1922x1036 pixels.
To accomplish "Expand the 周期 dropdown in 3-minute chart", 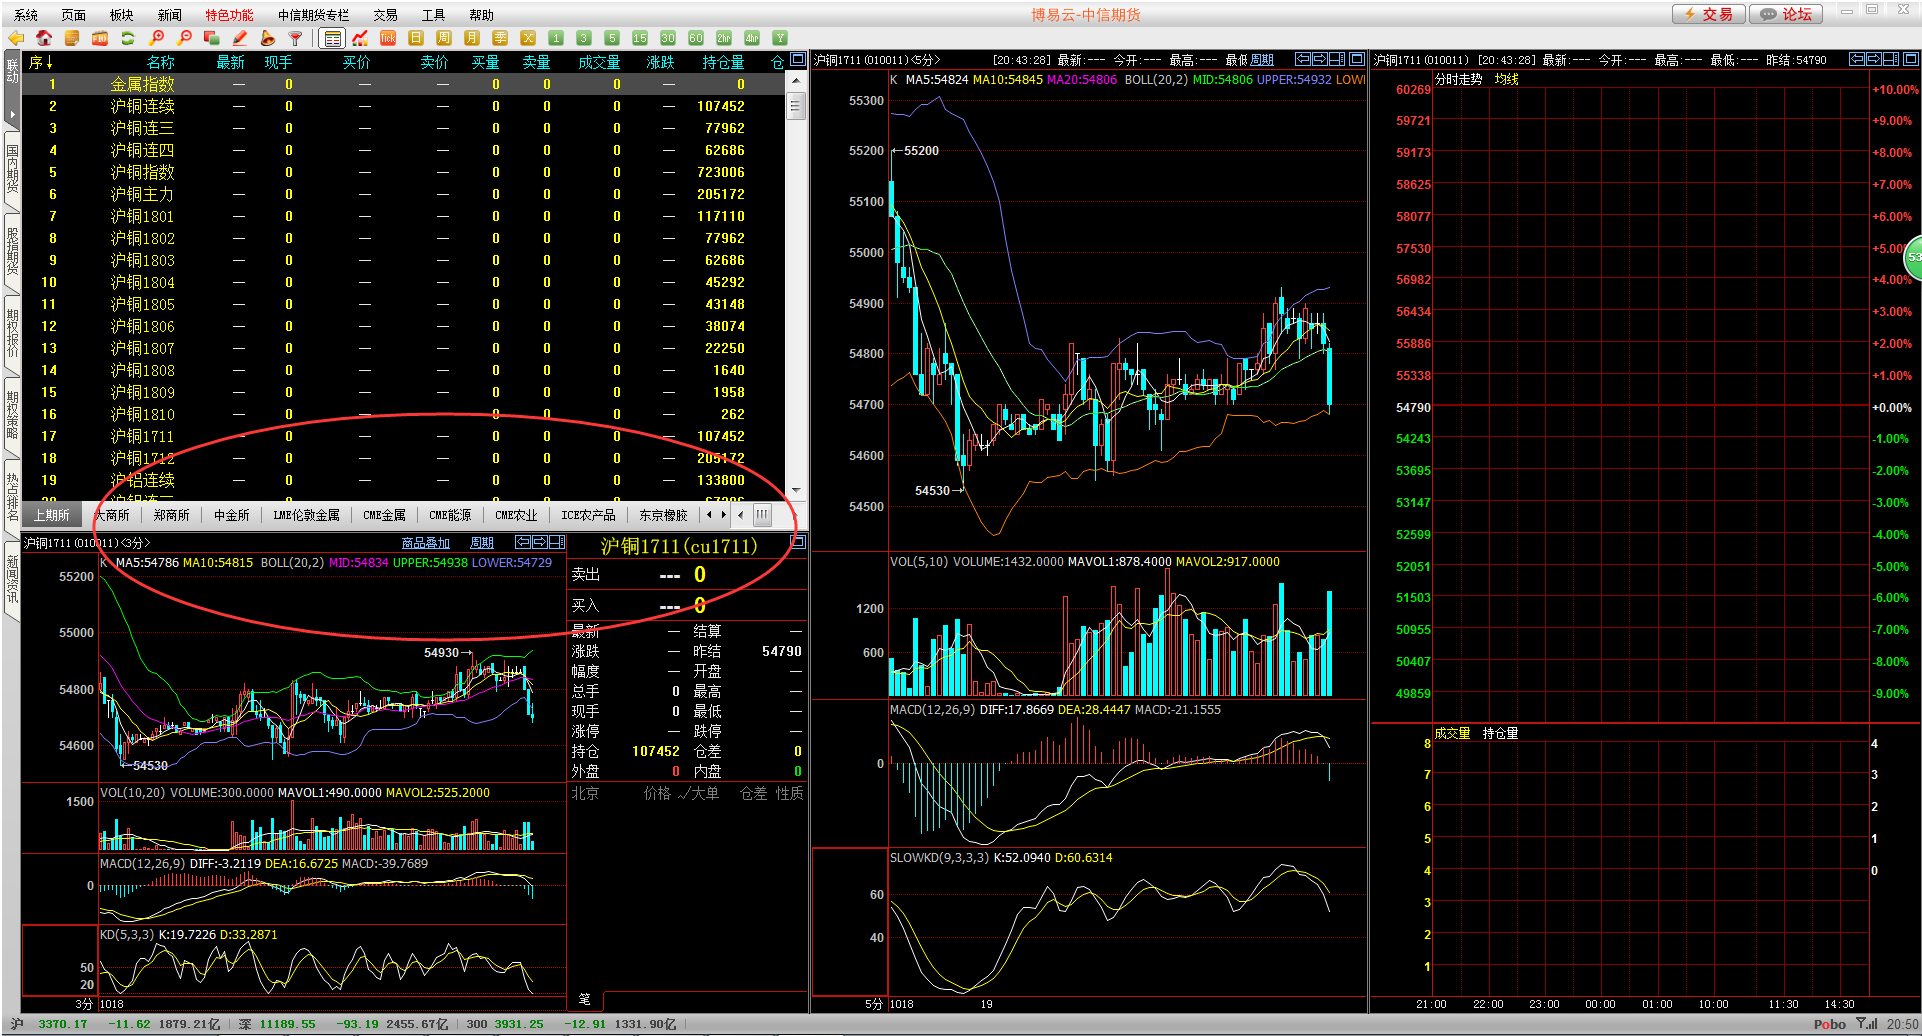I will (x=482, y=543).
